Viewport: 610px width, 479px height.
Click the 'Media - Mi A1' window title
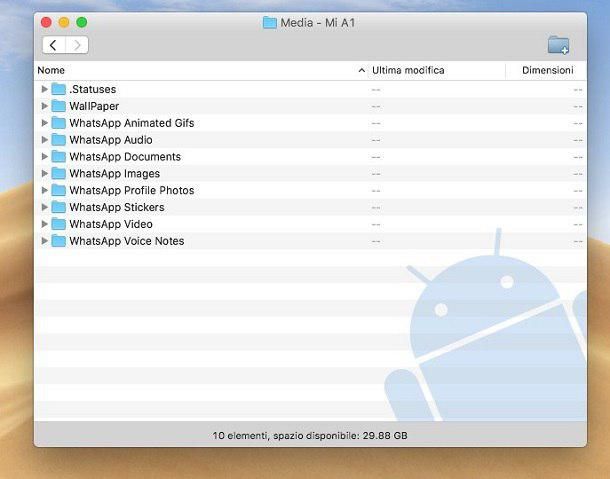318,23
